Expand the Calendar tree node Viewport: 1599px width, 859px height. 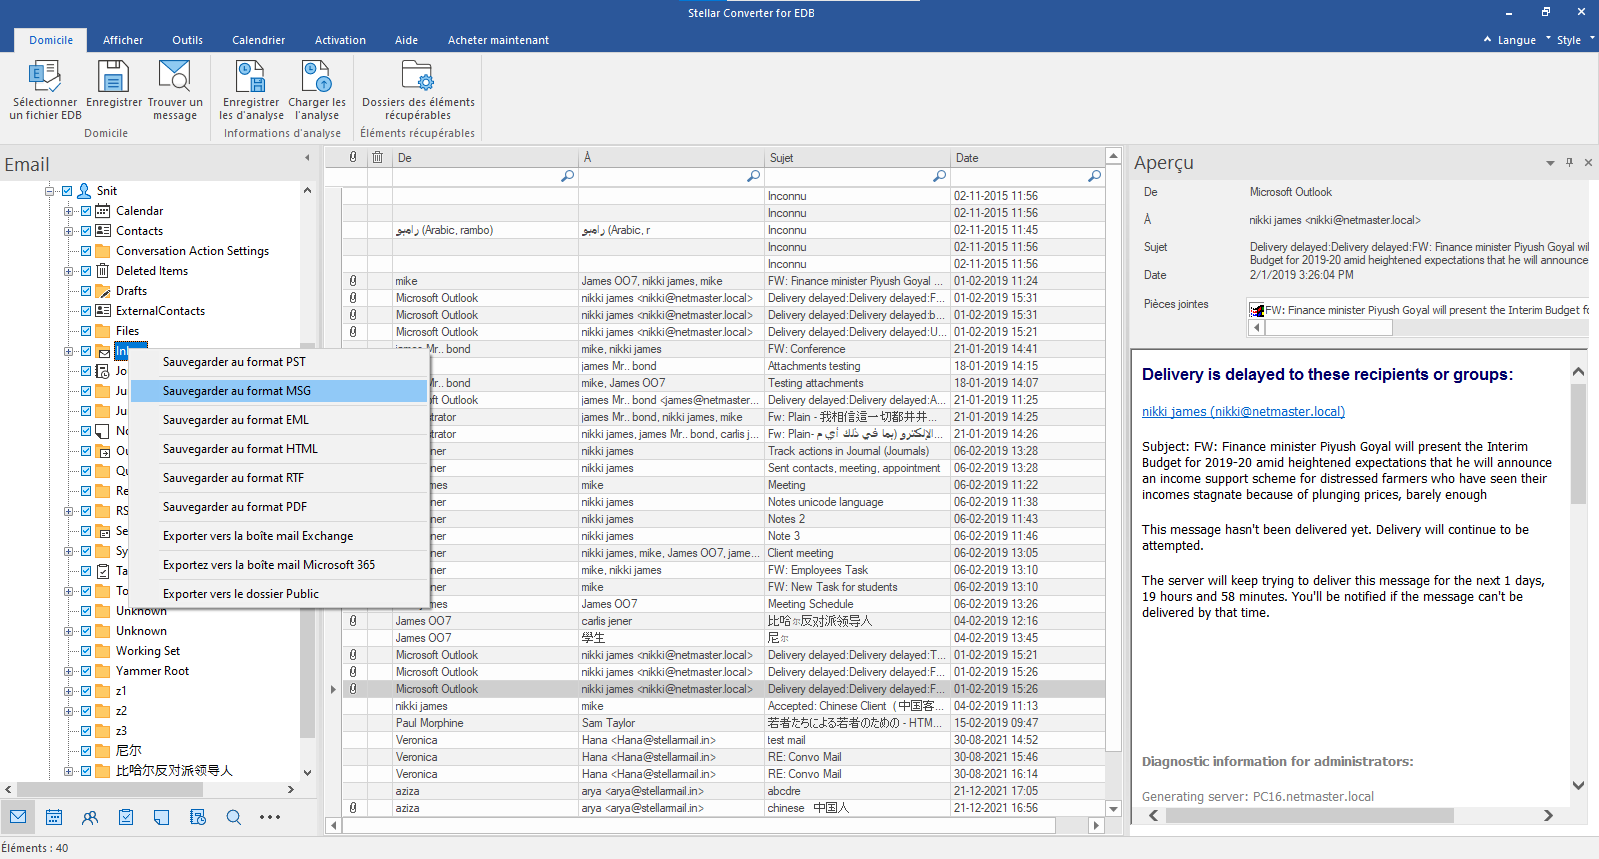(68, 211)
